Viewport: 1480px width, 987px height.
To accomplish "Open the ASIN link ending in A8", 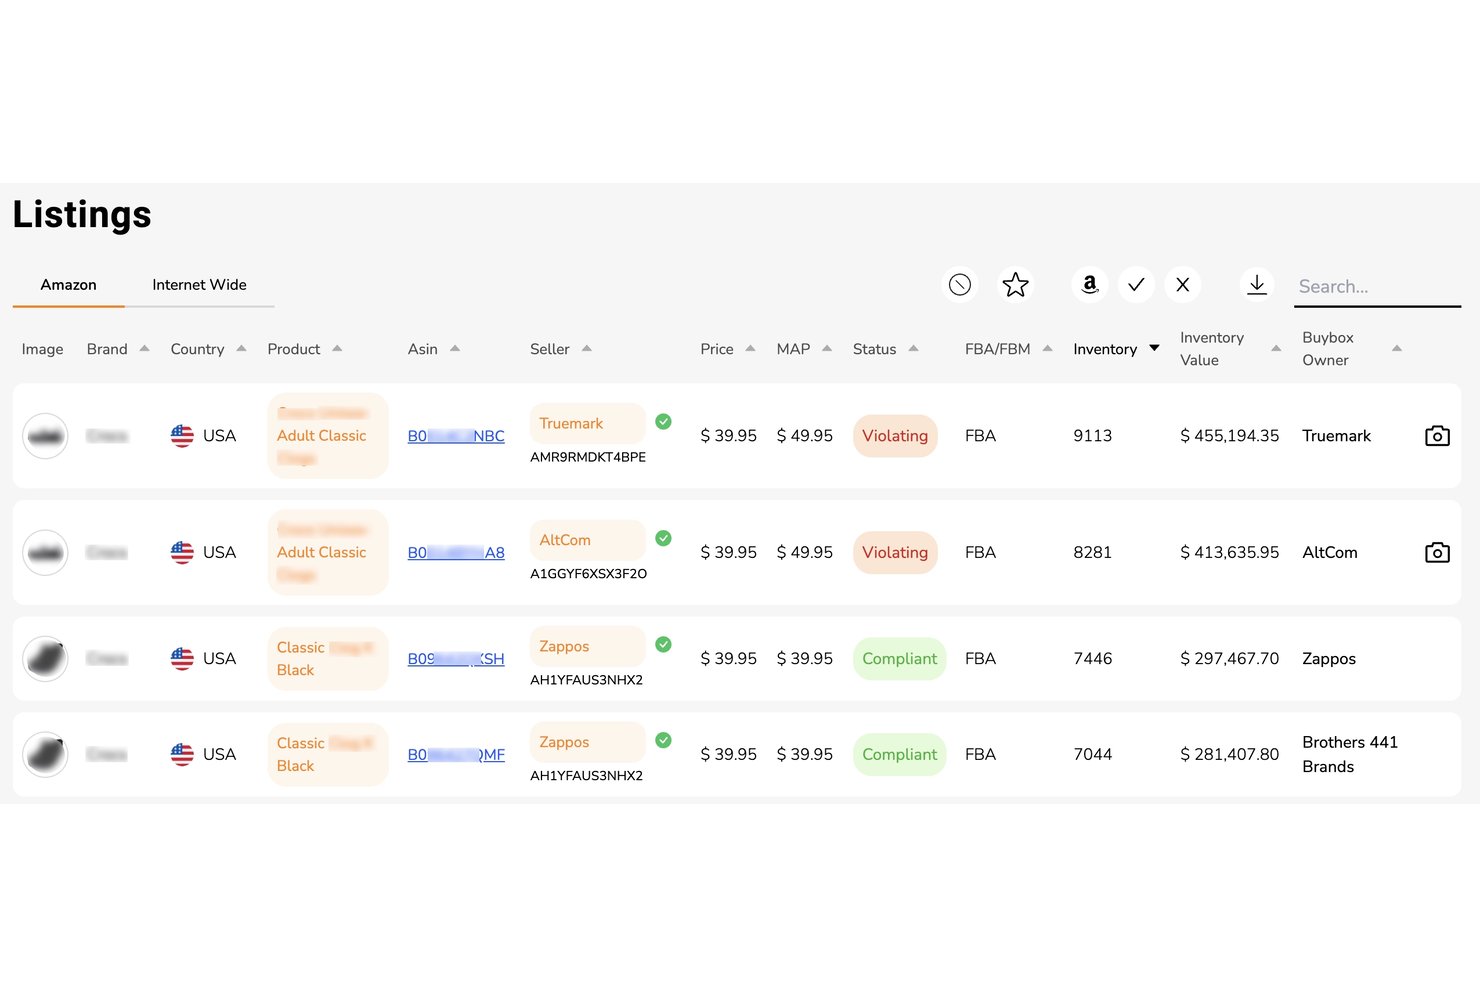I will pos(456,552).
